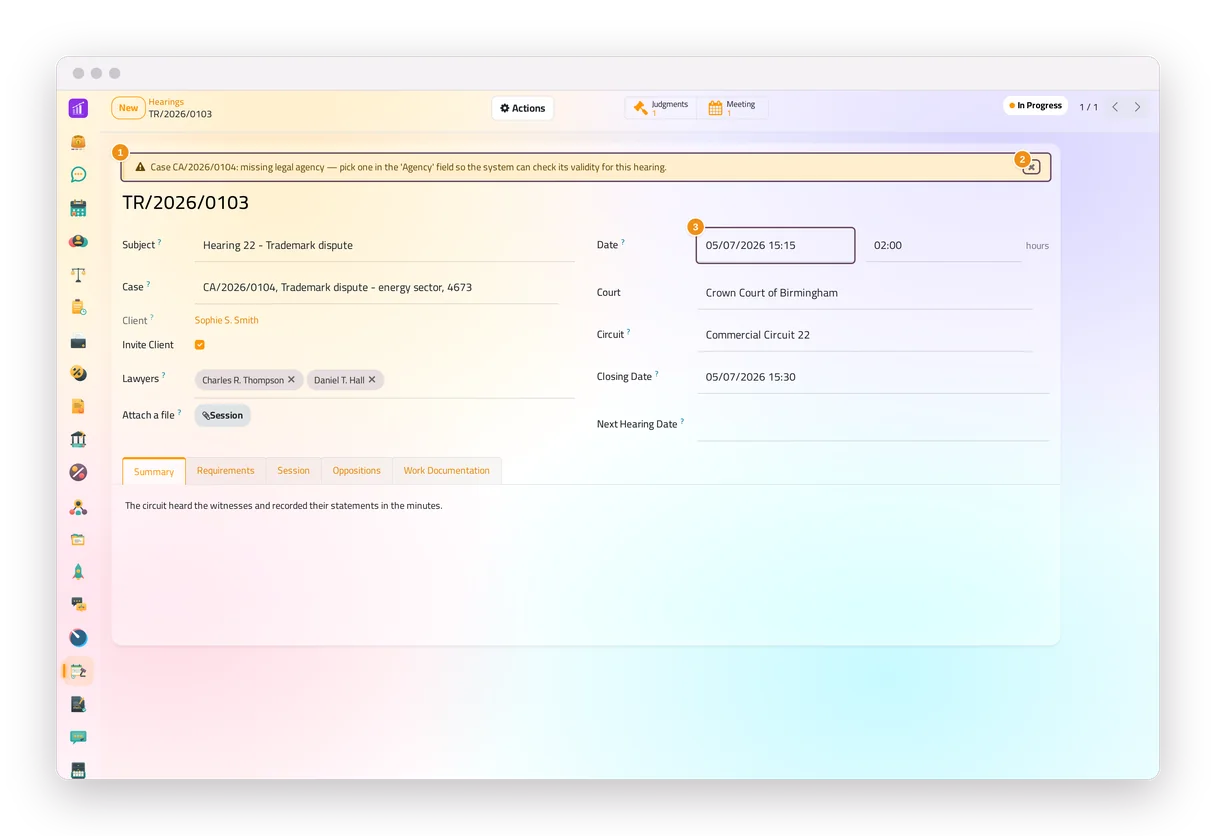
Task: Open the Work Documentation tab
Action: tap(446, 471)
